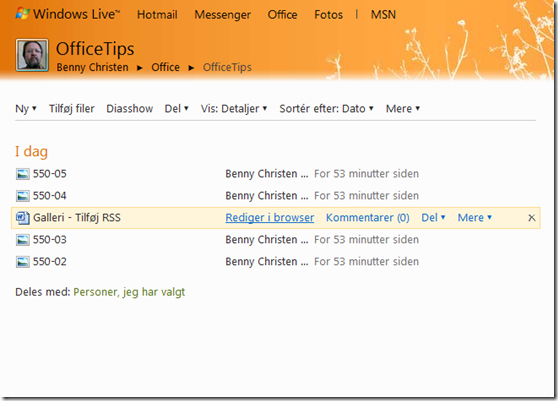Click the Windows Live logo icon
Screen dimensions: 558x401
point(22,14)
